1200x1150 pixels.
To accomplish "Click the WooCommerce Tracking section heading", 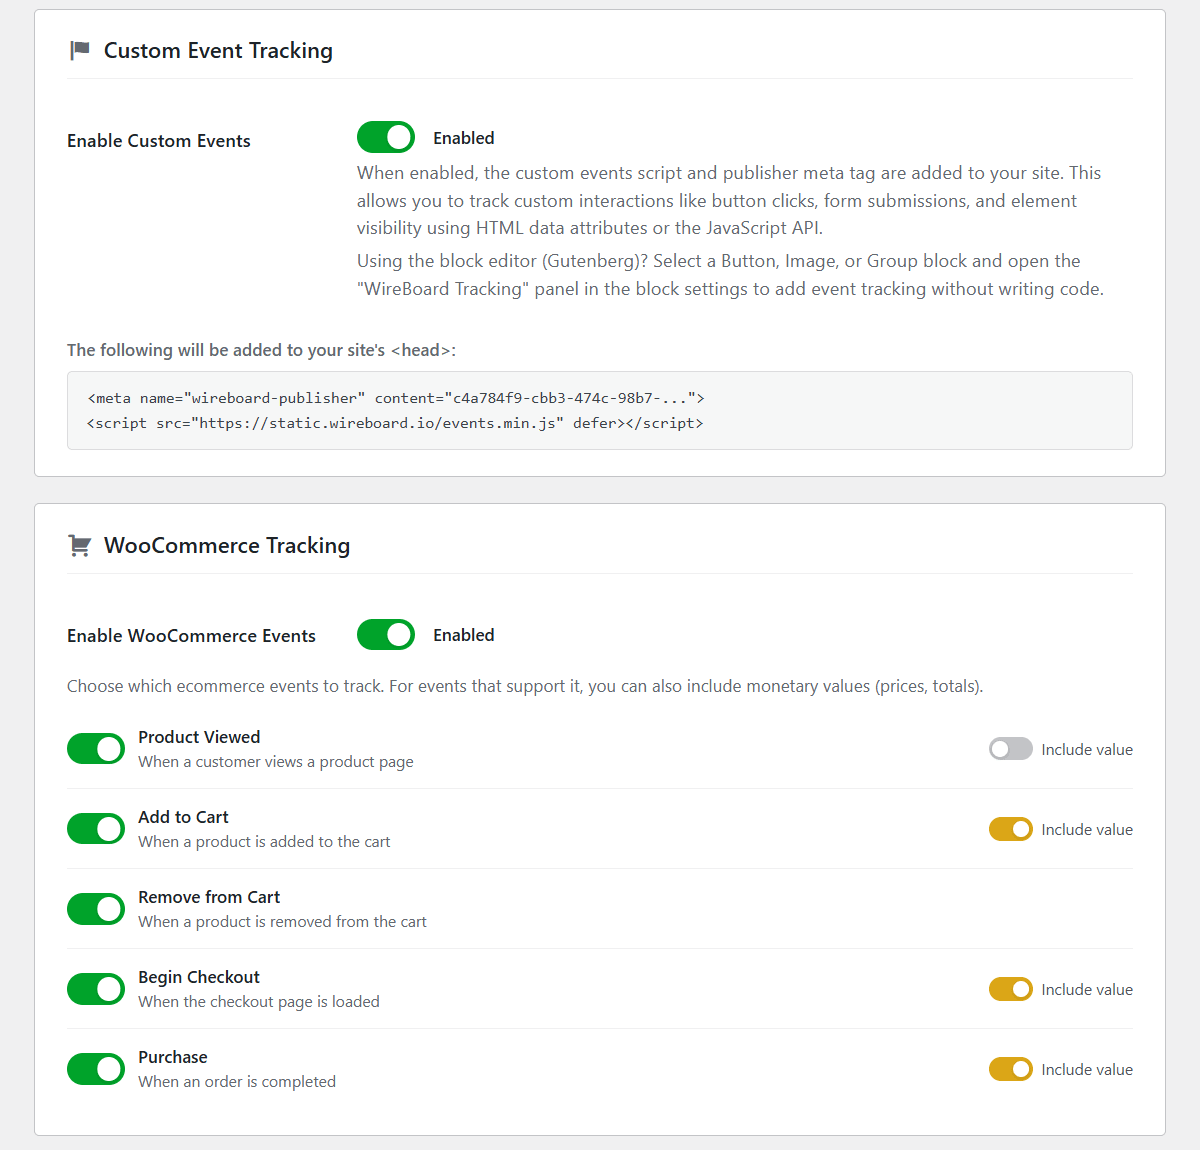I will click(x=227, y=545).
